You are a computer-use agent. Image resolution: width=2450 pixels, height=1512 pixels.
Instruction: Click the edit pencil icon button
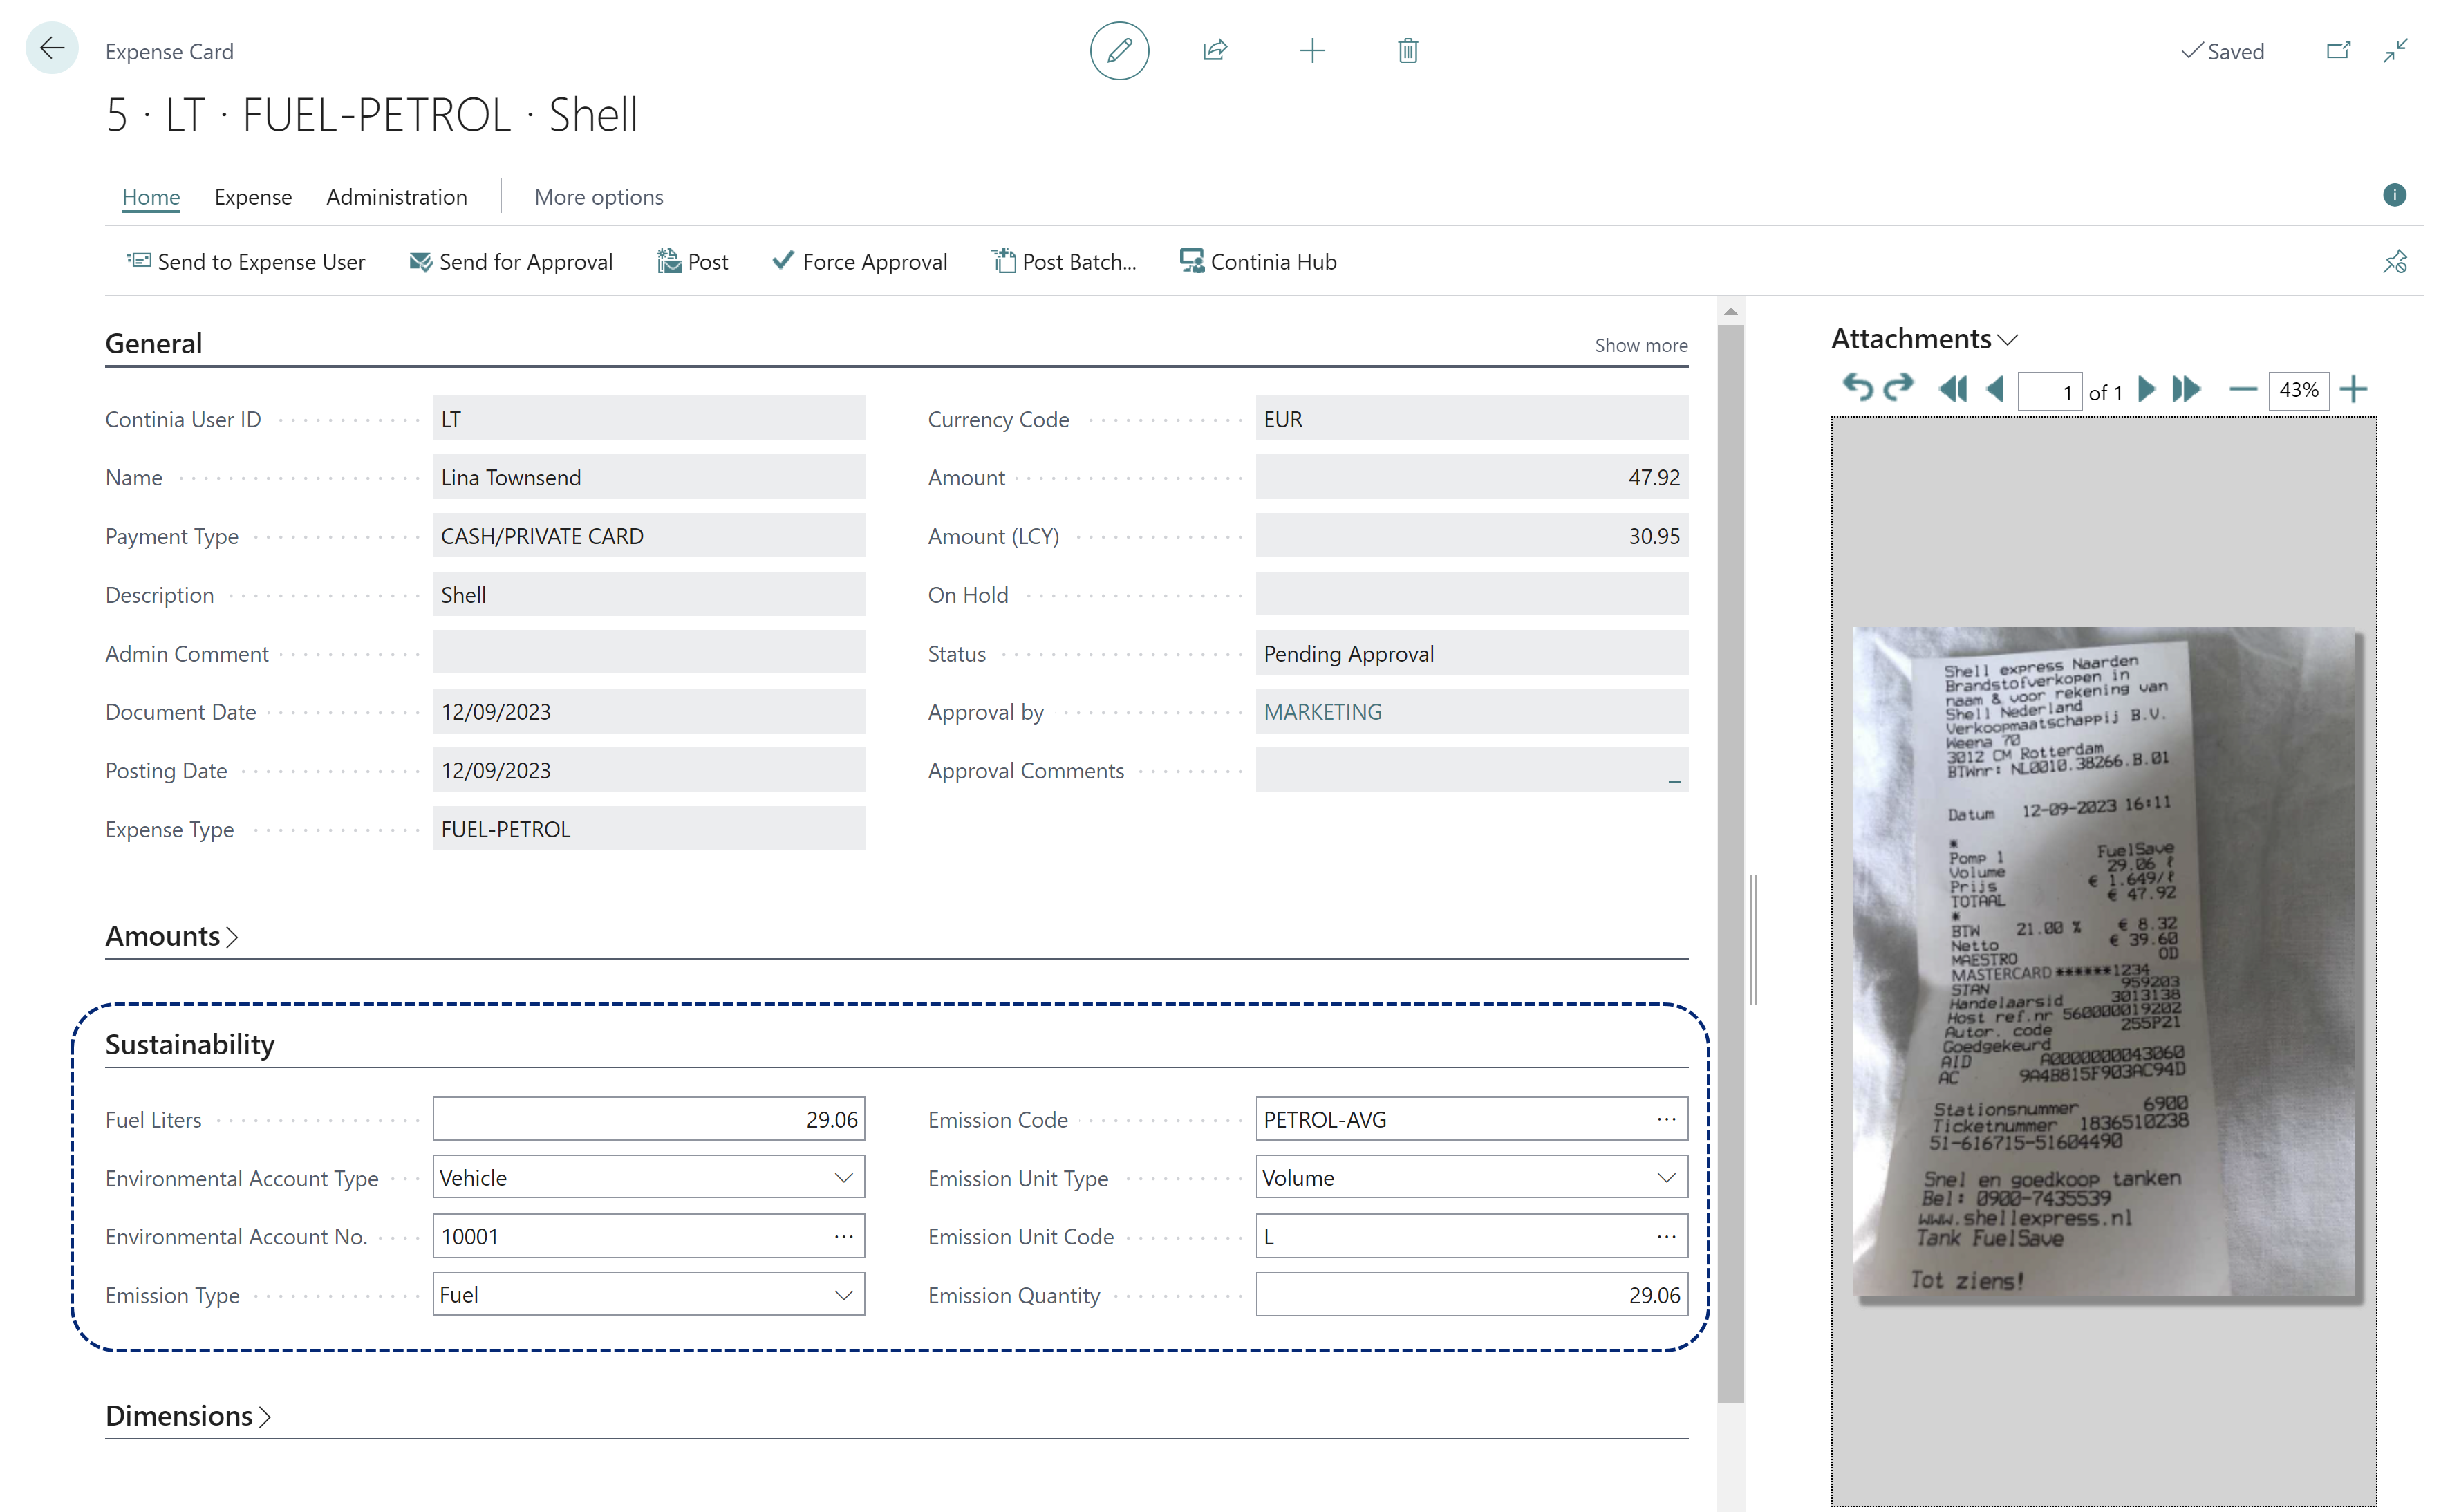tap(1119, 50)
